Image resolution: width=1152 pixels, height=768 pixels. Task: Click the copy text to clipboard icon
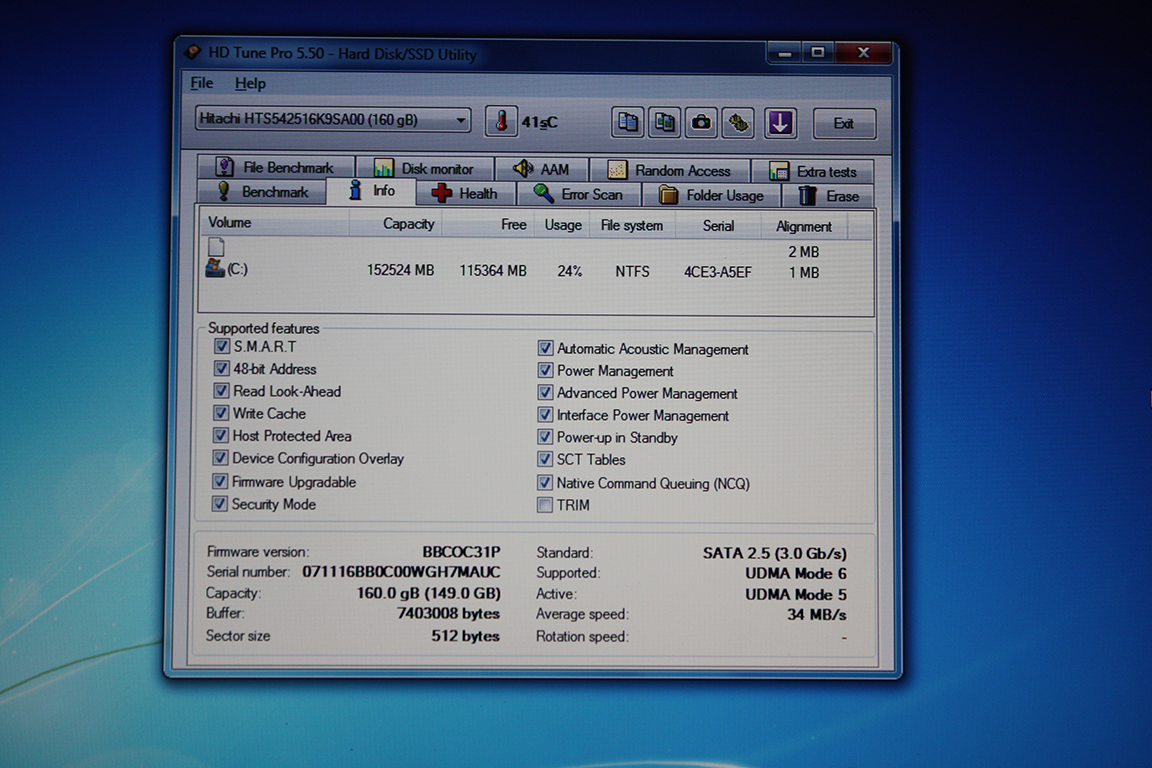click(x=628, y=122)
